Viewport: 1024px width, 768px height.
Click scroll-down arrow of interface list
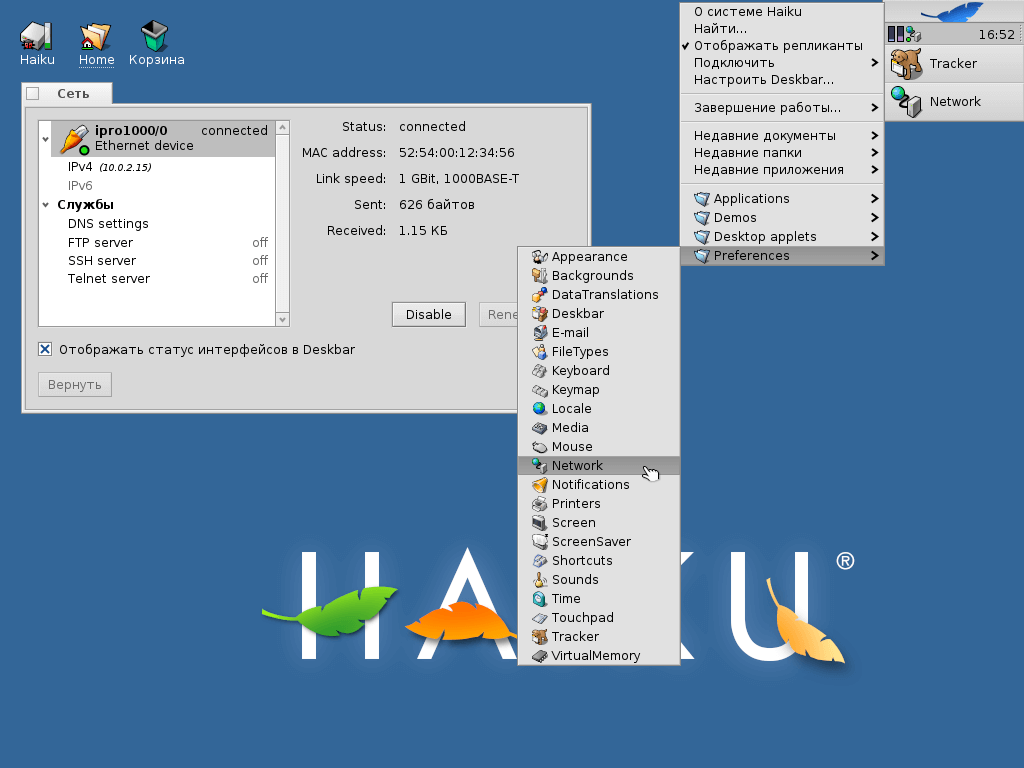282,319
